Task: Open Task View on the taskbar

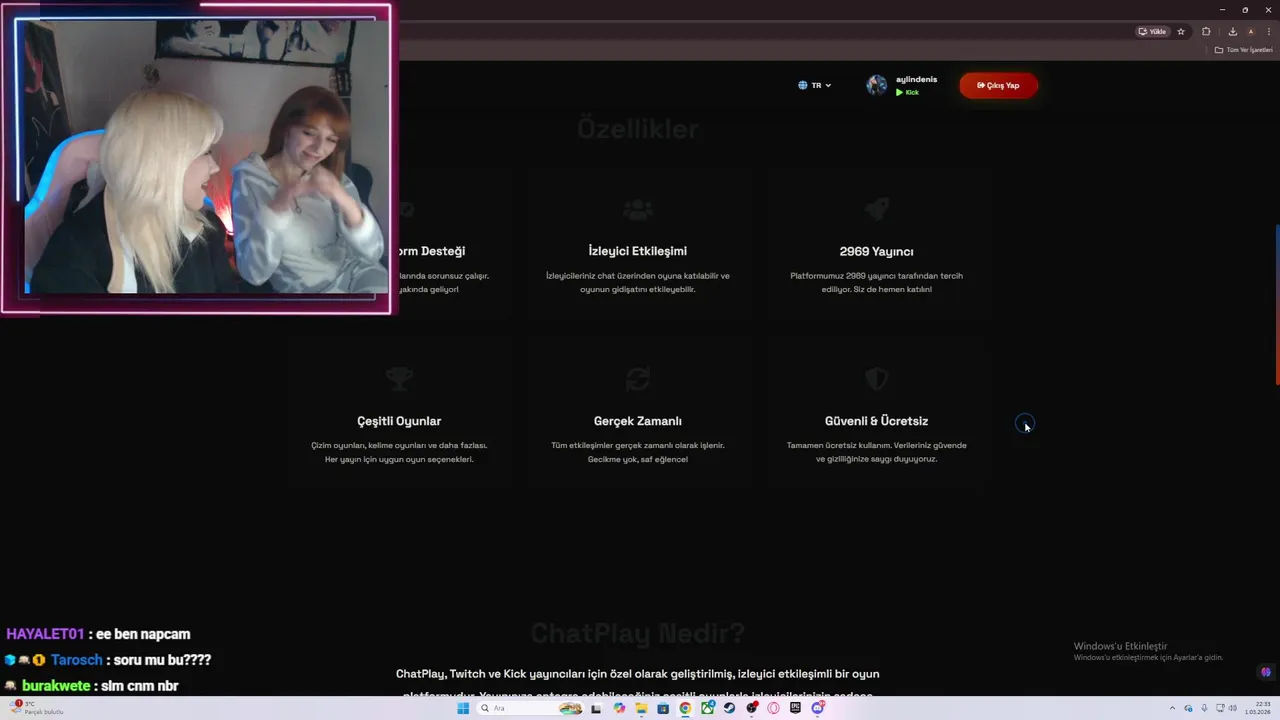Action: 596,708
